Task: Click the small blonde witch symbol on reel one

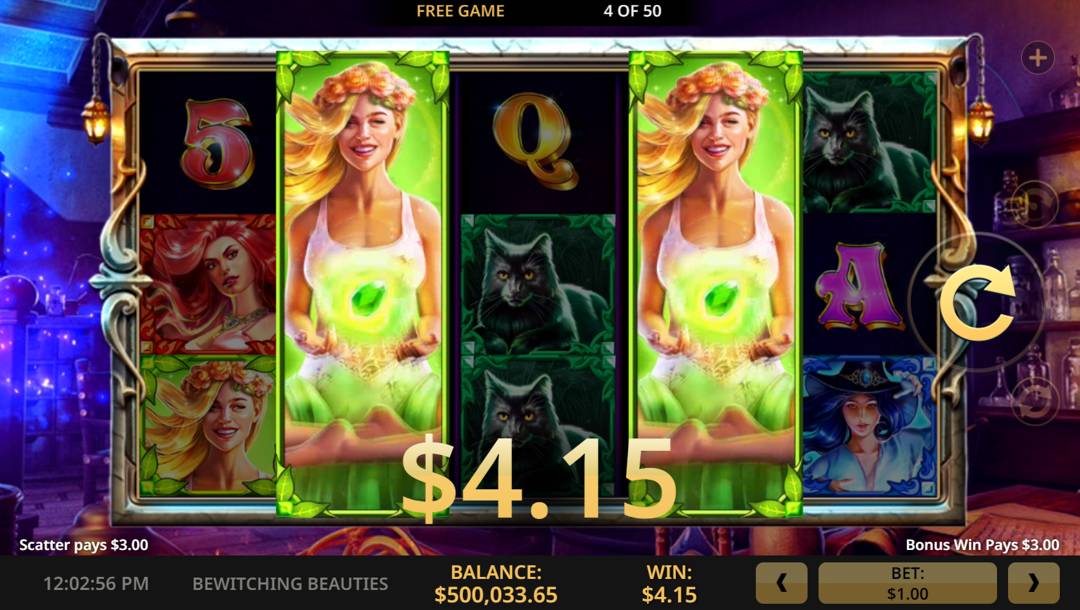Action: [208, 426]
